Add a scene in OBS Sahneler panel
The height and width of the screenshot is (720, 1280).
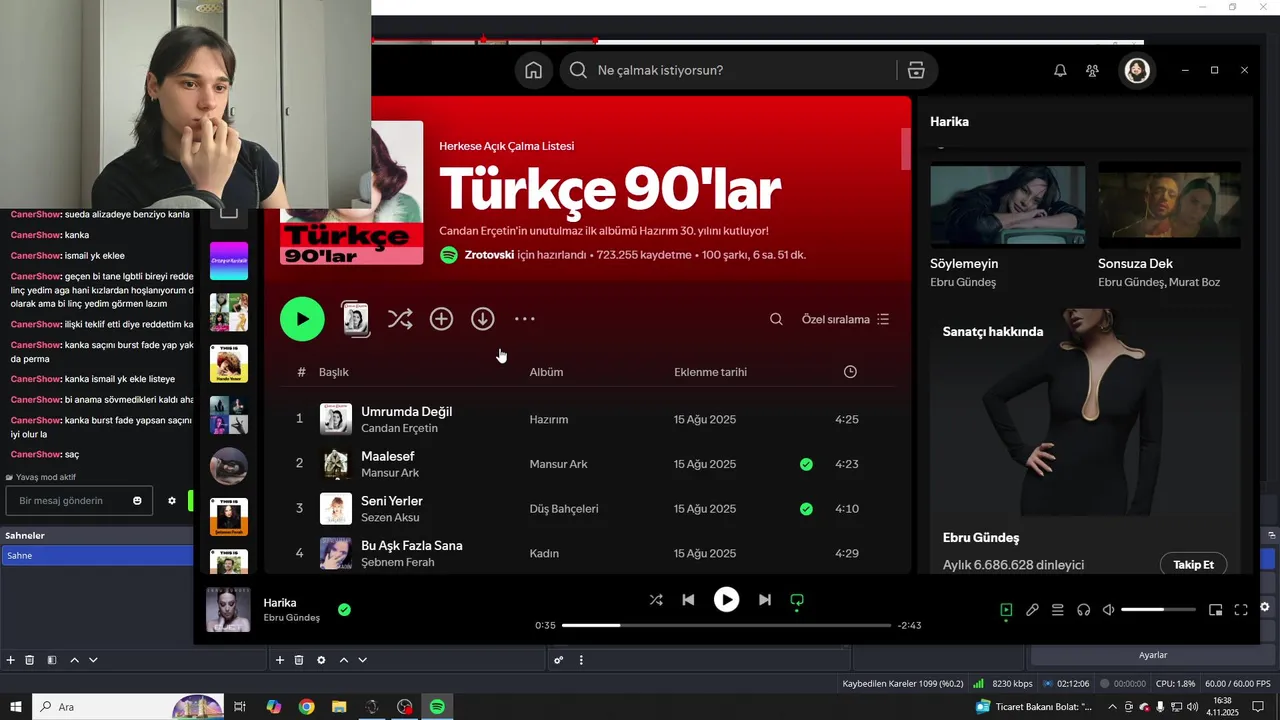tap(11, 660)
